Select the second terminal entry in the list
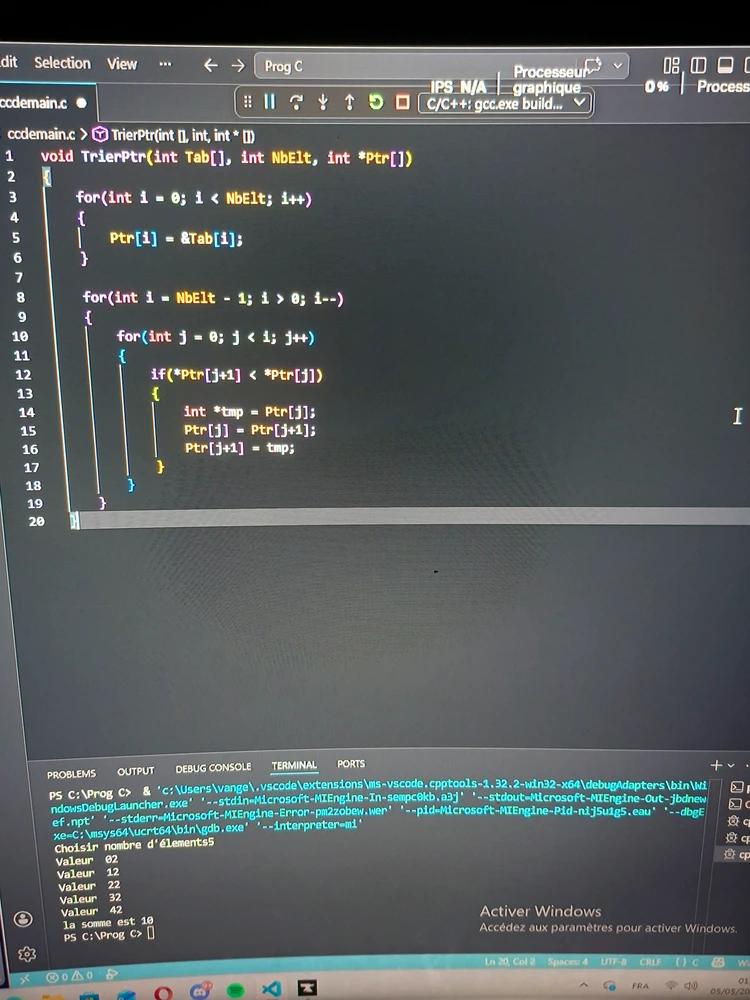Screen dimensions: 750x1000 739,804
